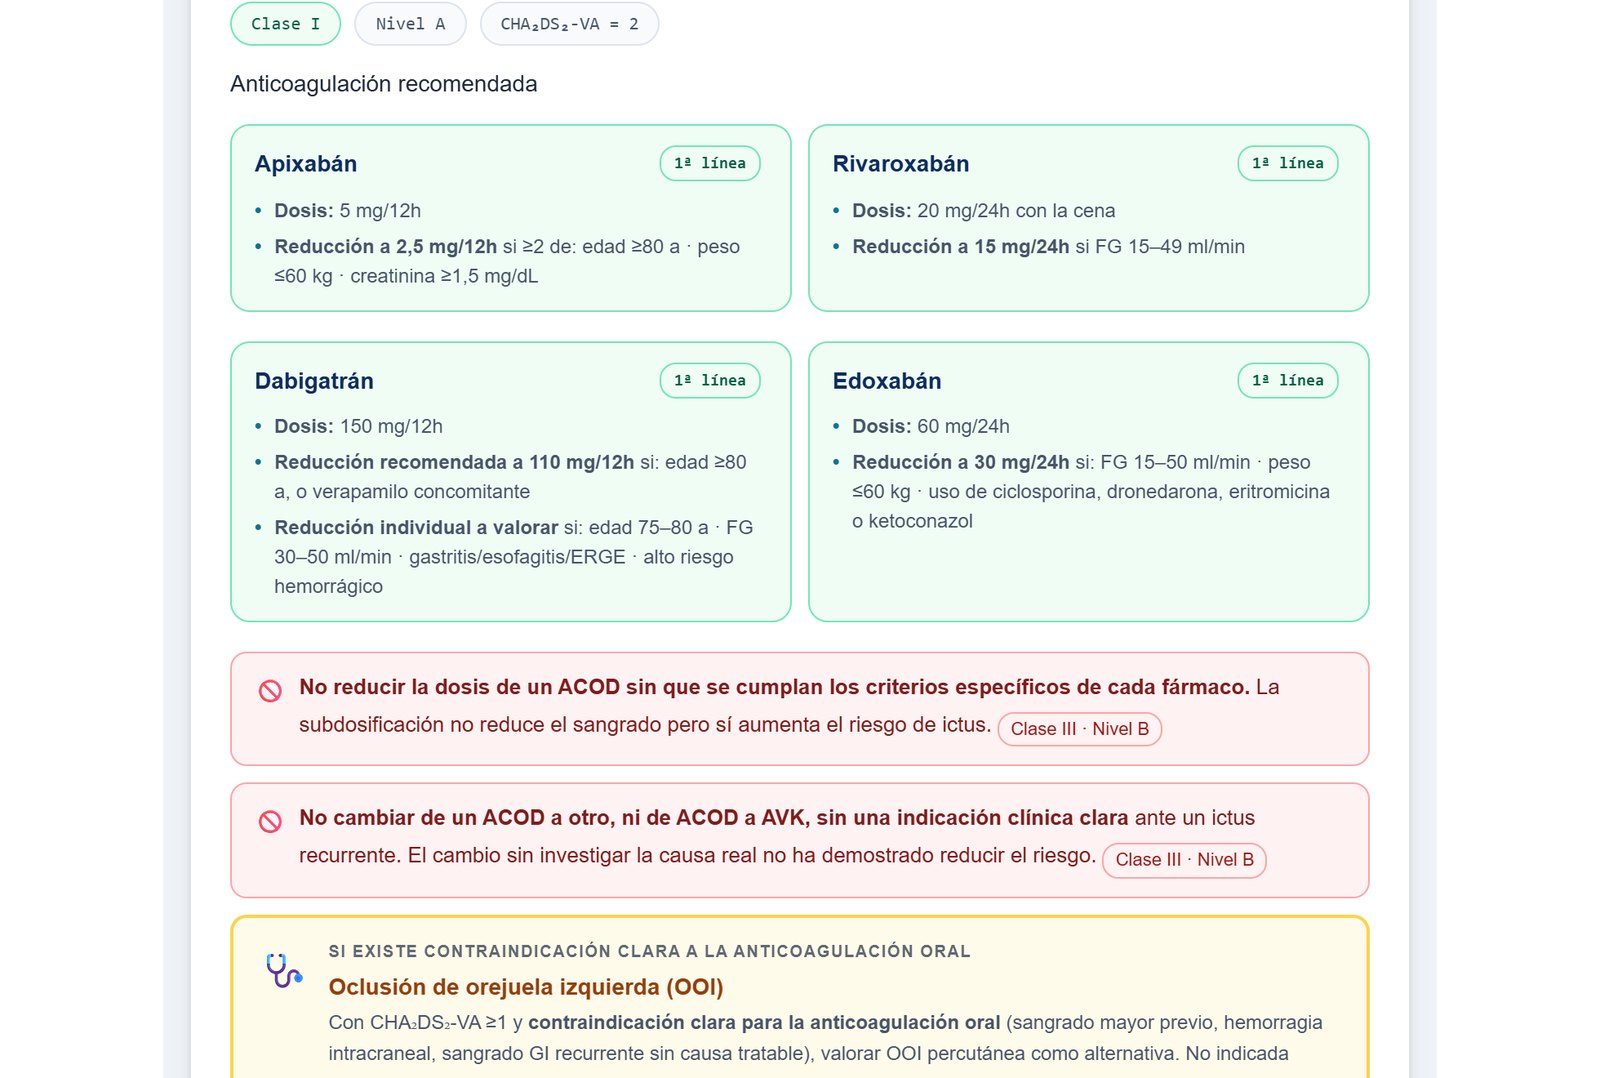1600x1078 pixels.
Task: Click "Reducción a 2,5 mg/12h" text
Action: pos(386,247)
